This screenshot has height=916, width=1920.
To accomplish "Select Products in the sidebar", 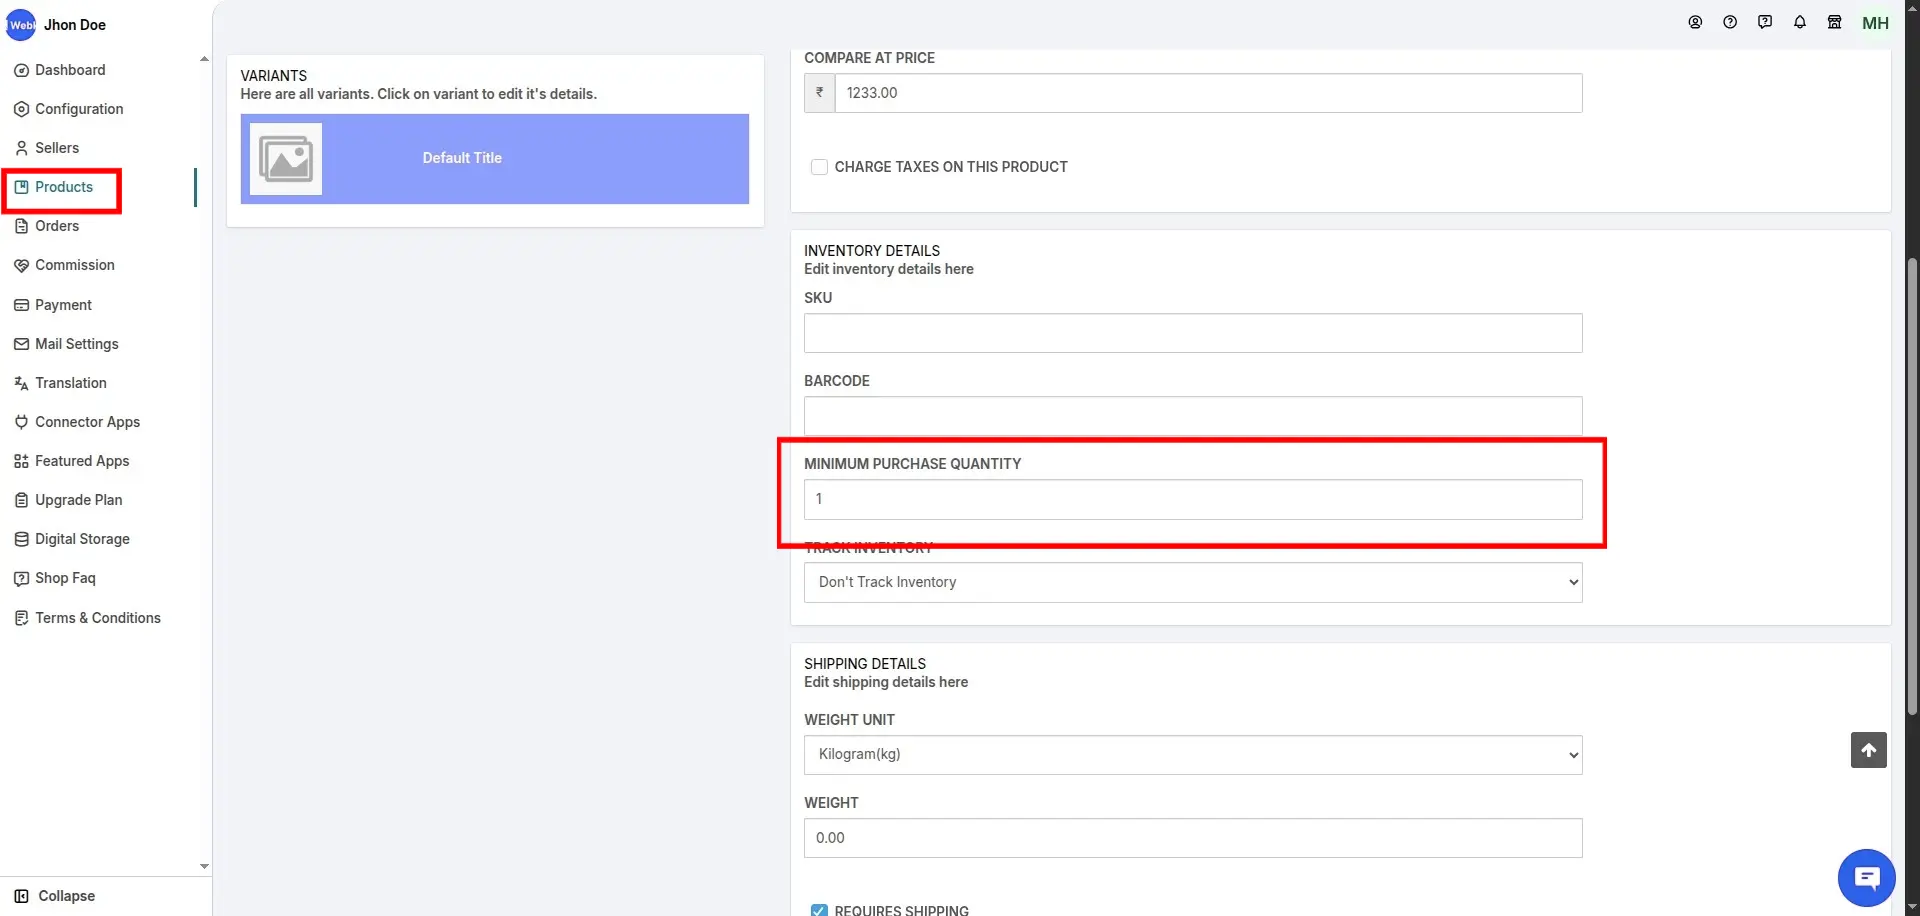I will 64,187.
